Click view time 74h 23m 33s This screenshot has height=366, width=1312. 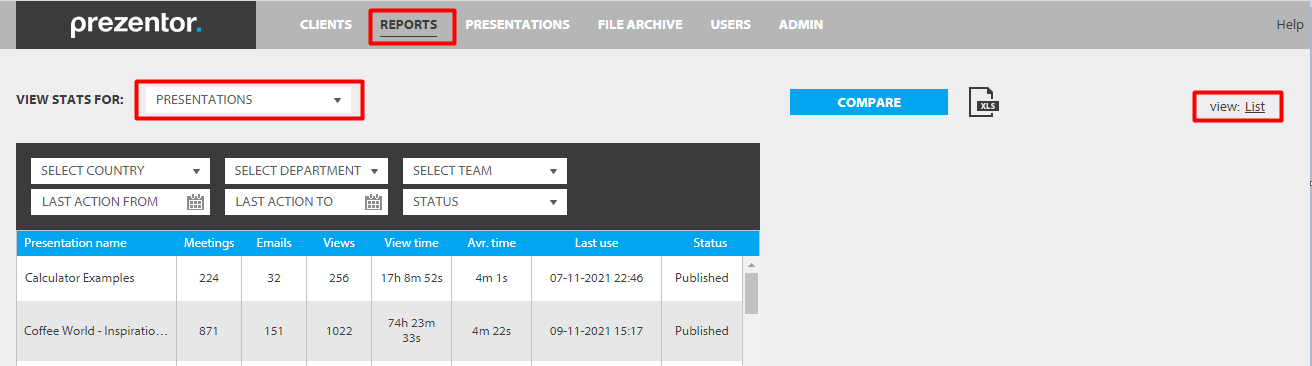tap(412, 331)
